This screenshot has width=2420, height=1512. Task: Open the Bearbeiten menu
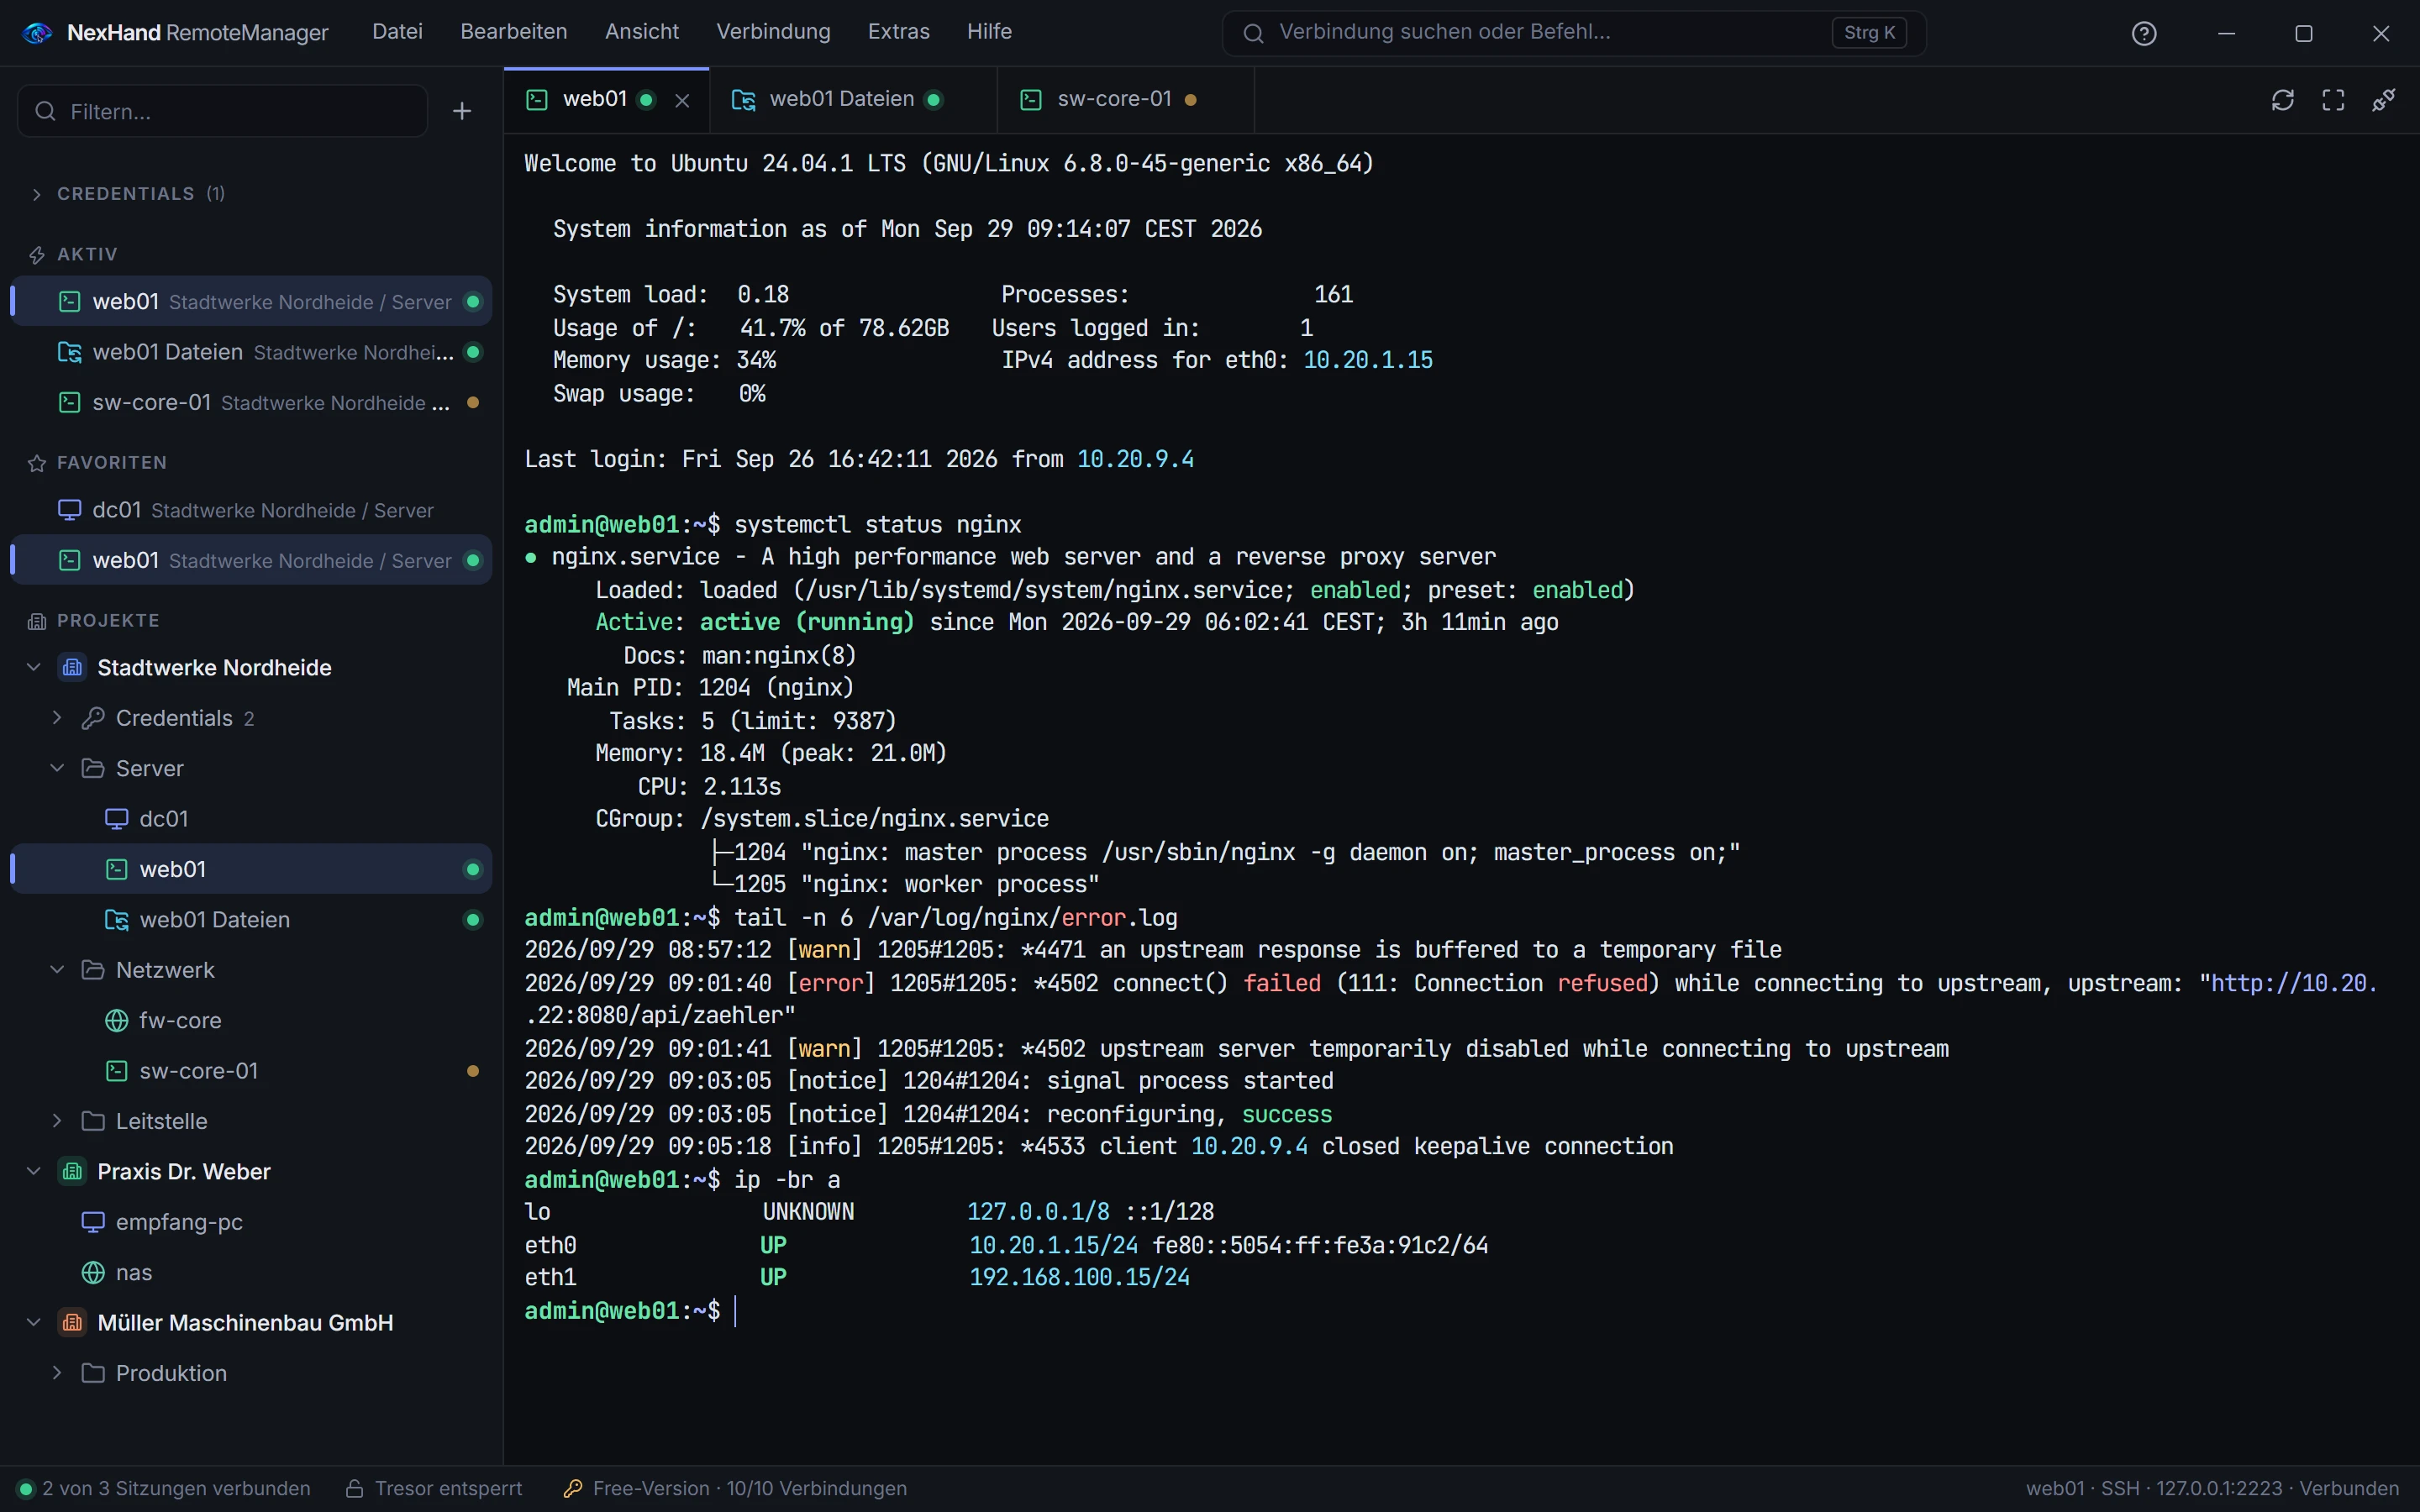pyautogui.click(x=514, y=32)
